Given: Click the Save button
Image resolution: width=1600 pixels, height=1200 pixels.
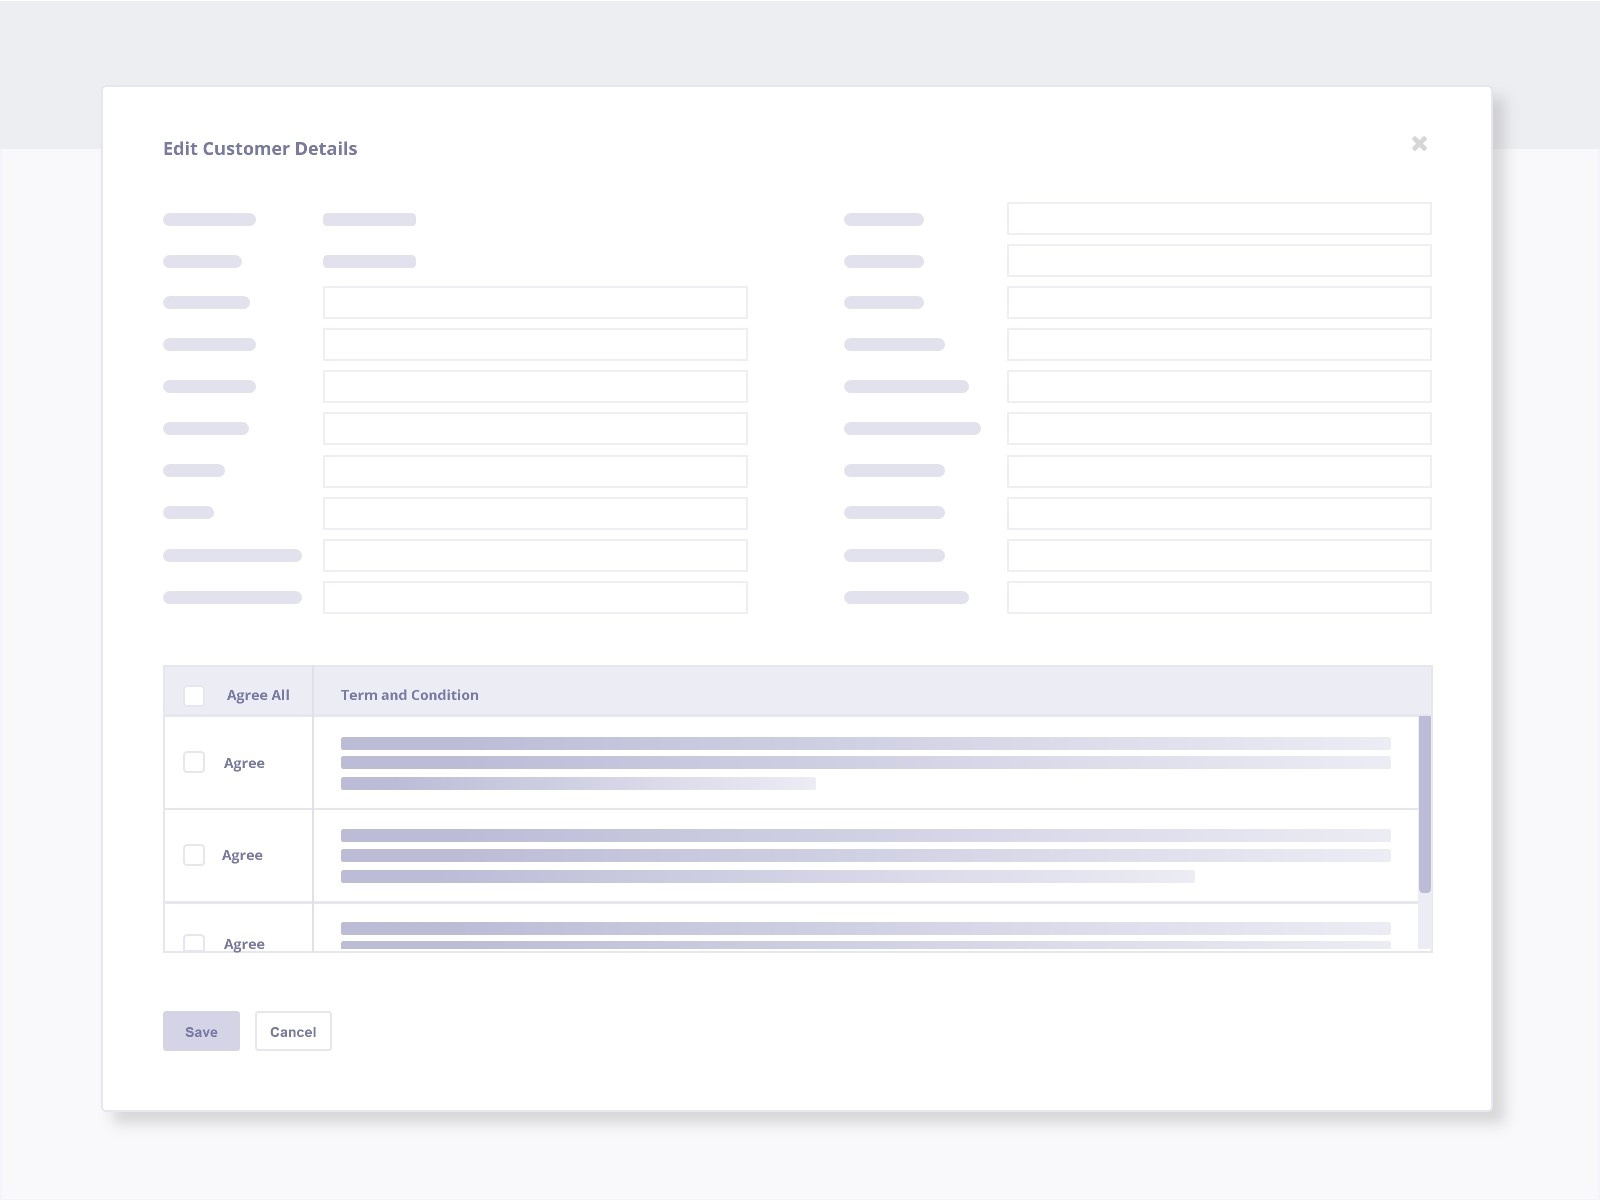Looking at the screenshot, I should tap(201, 1031).
